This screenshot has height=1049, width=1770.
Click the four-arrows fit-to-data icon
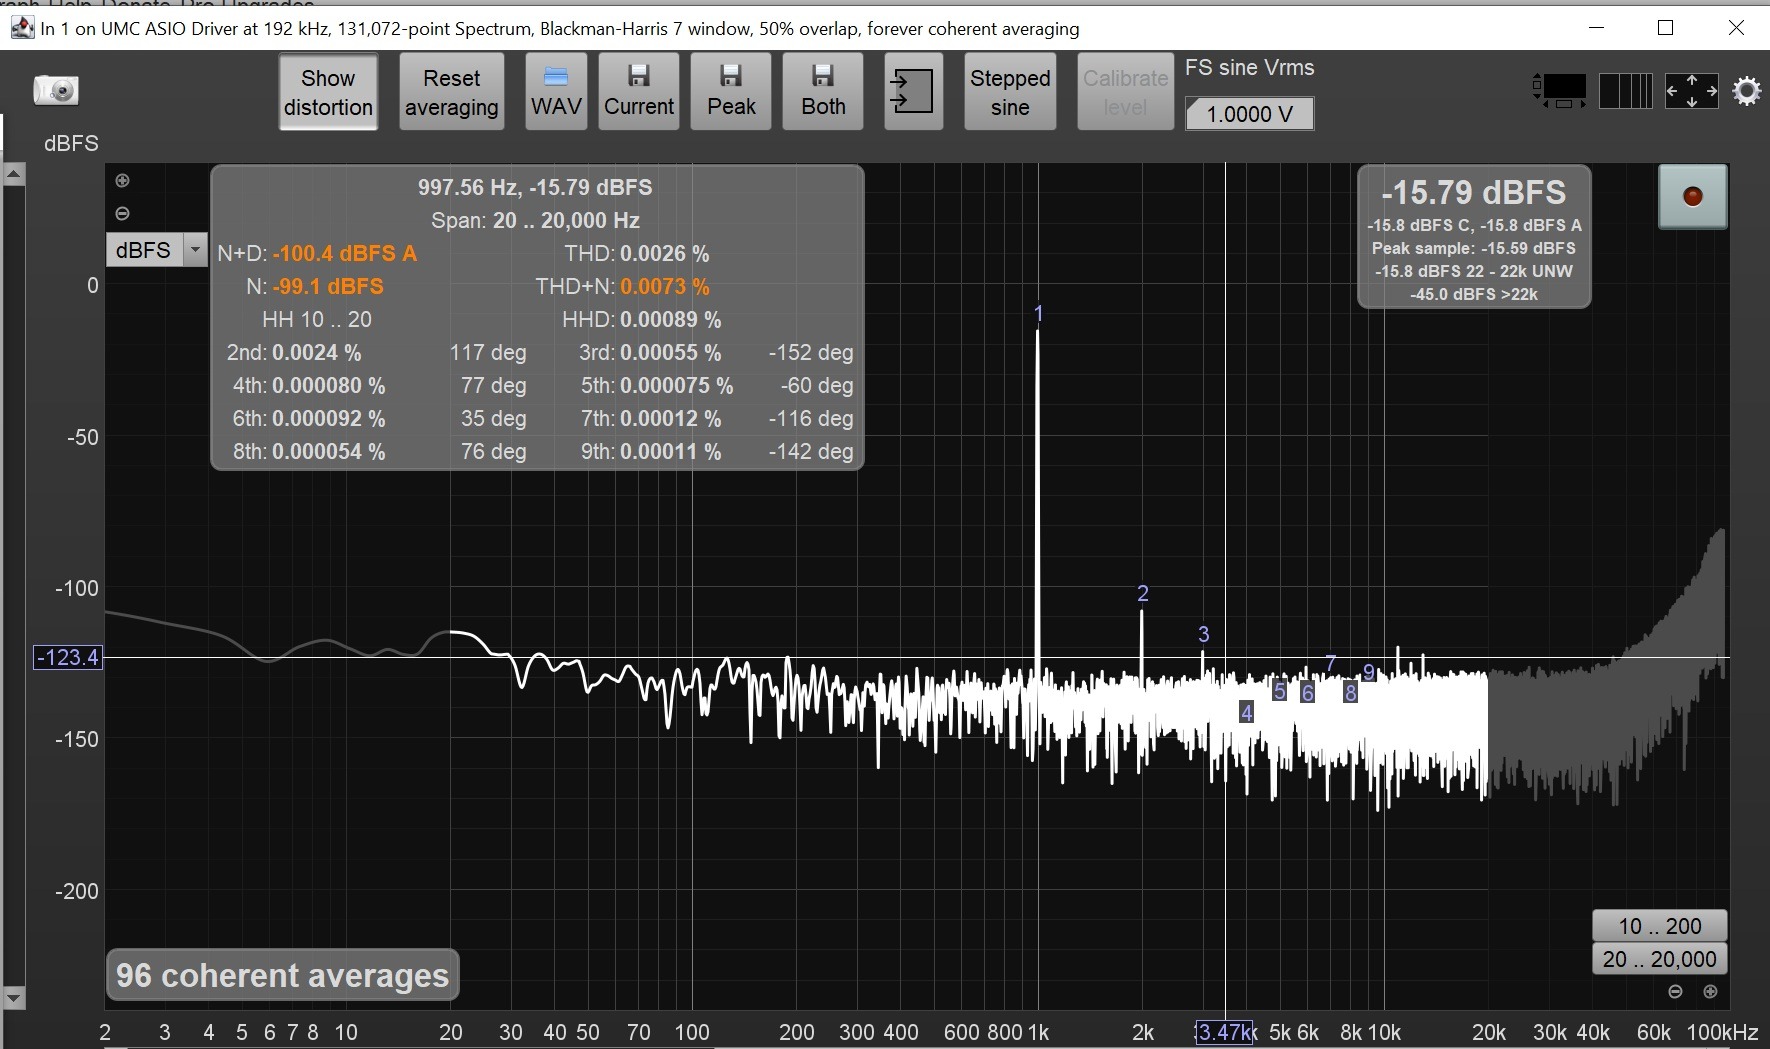1692,91
